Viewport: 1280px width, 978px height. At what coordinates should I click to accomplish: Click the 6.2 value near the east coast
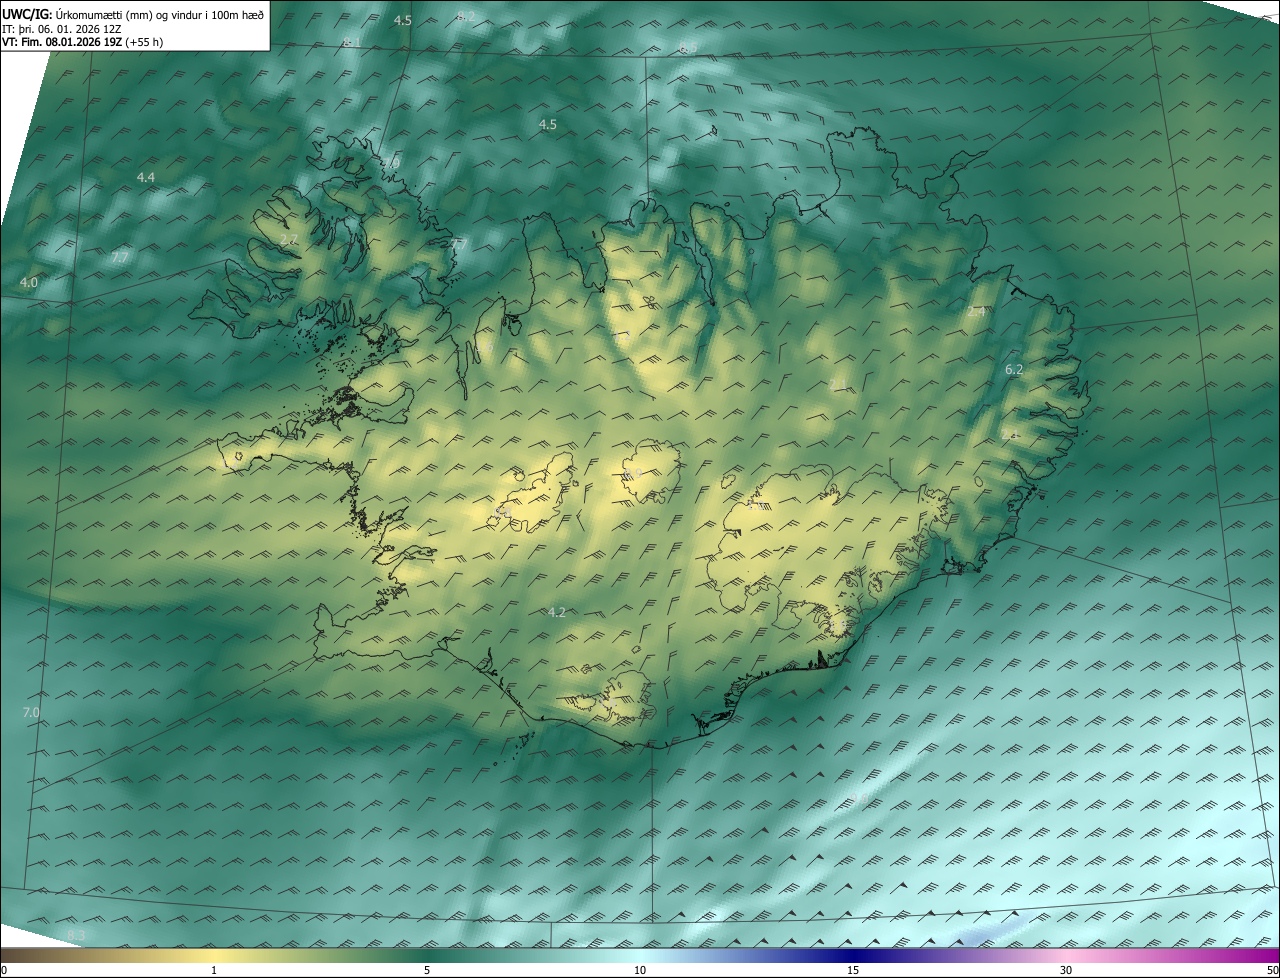click(1014, 370)
